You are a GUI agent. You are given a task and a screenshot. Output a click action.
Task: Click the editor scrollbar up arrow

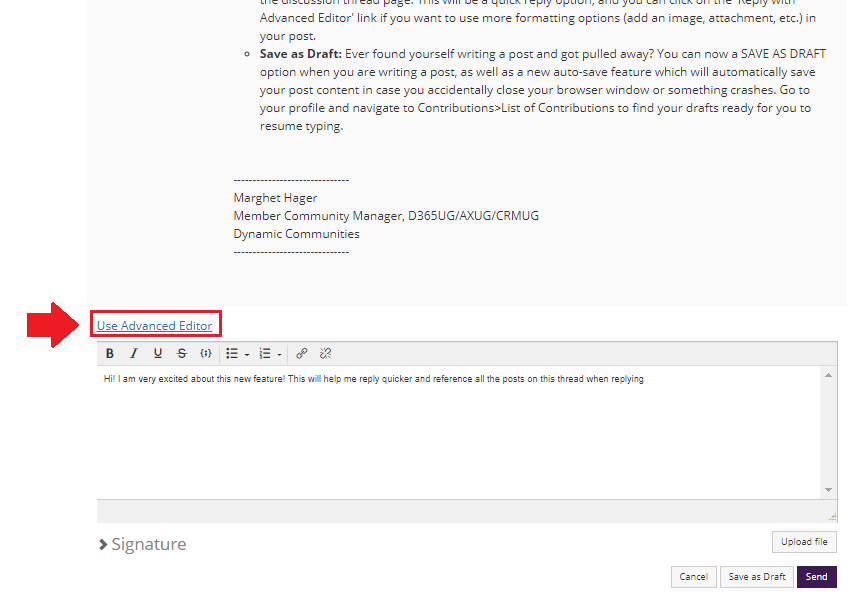point(829,375)
